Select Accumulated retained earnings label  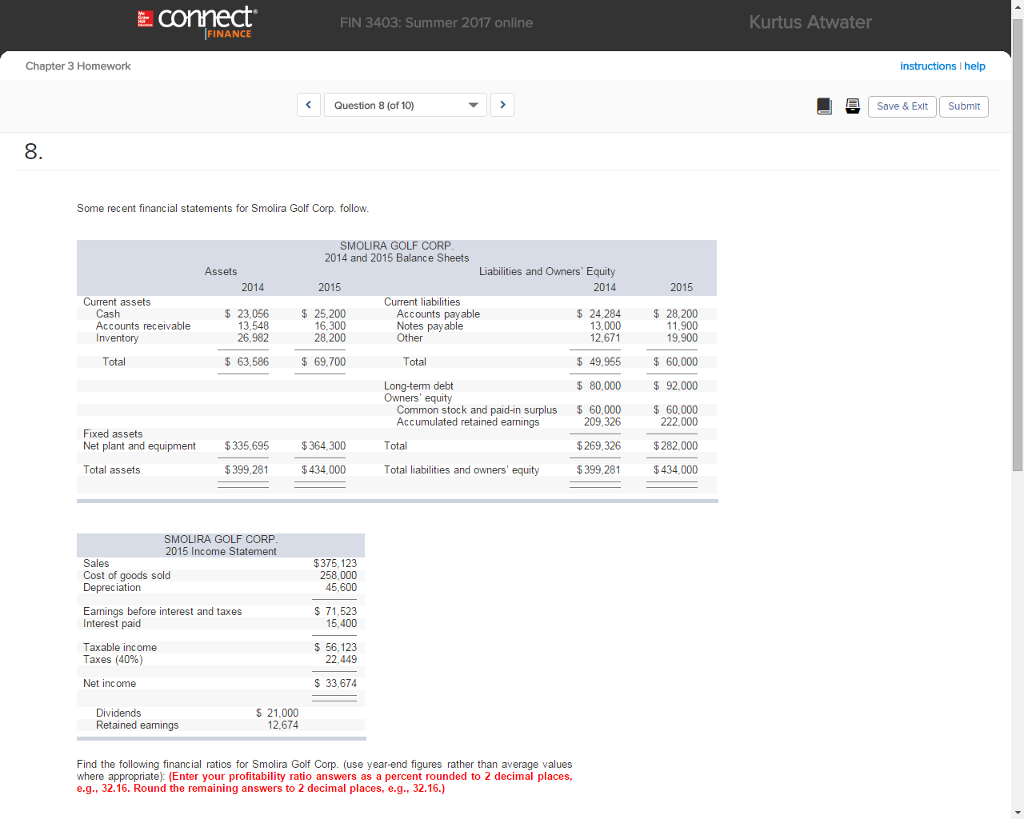point(468,422)
